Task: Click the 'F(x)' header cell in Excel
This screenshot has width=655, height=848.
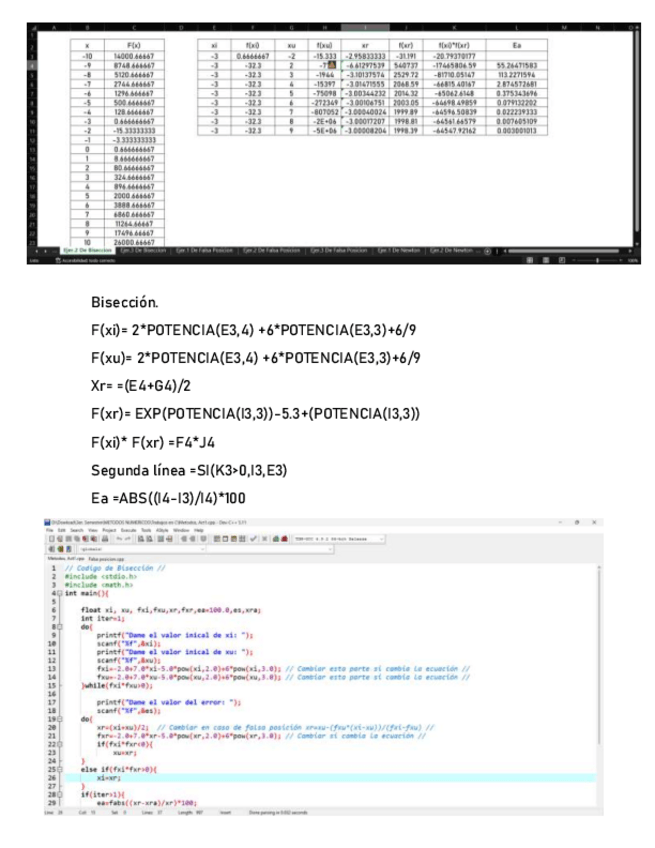Action: point(134,45)
